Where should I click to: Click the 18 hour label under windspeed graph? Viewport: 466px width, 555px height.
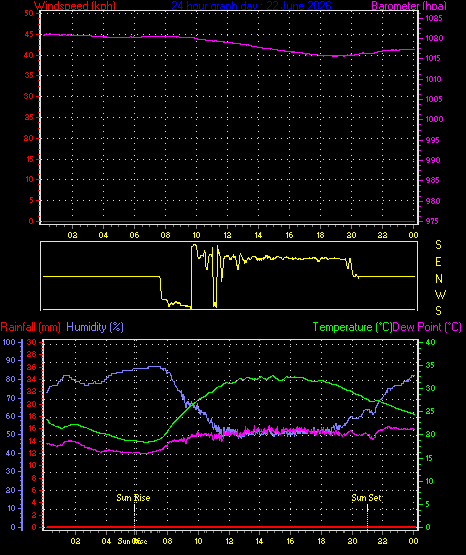click(320, 235)
